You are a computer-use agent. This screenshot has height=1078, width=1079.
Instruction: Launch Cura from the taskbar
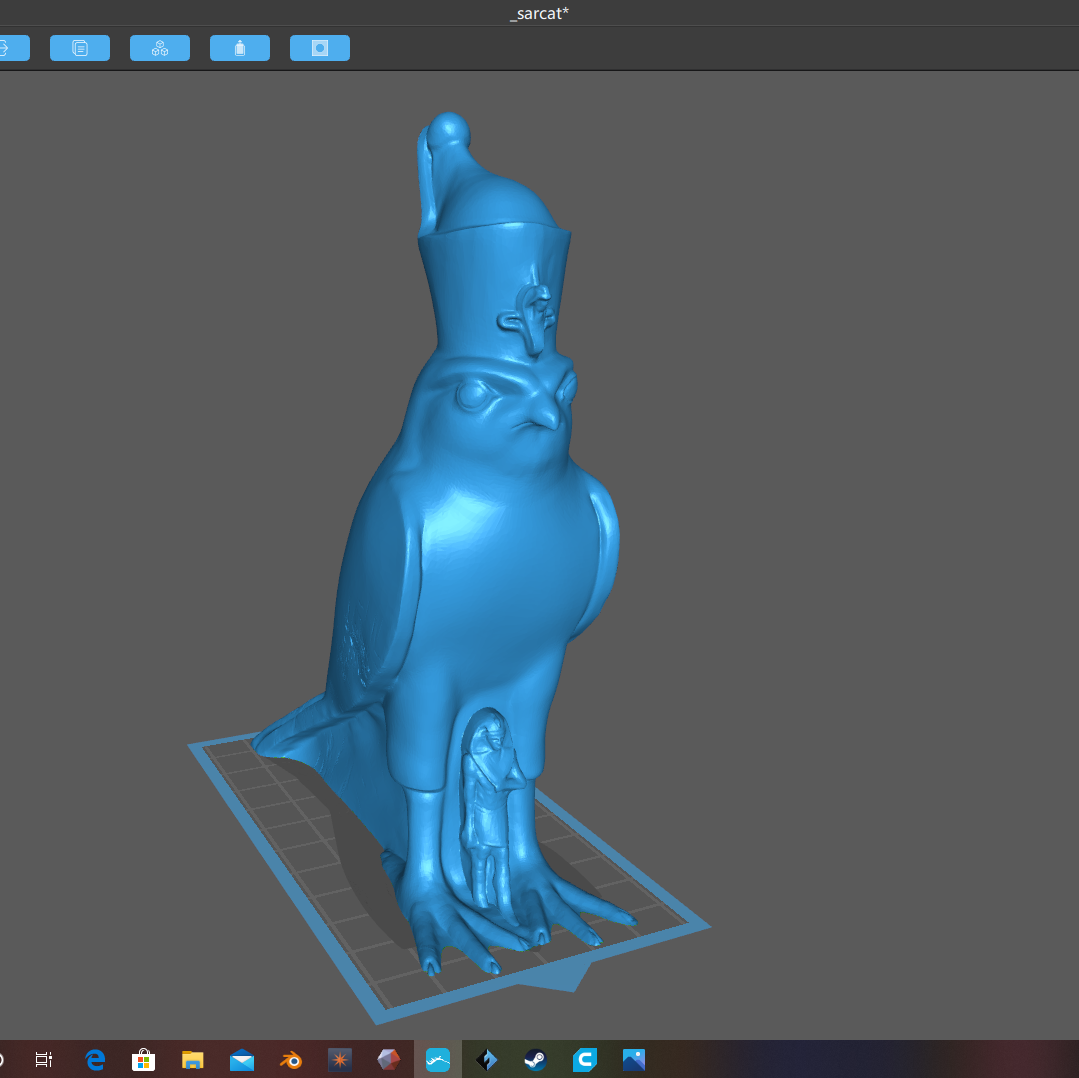coord(585,1059)
